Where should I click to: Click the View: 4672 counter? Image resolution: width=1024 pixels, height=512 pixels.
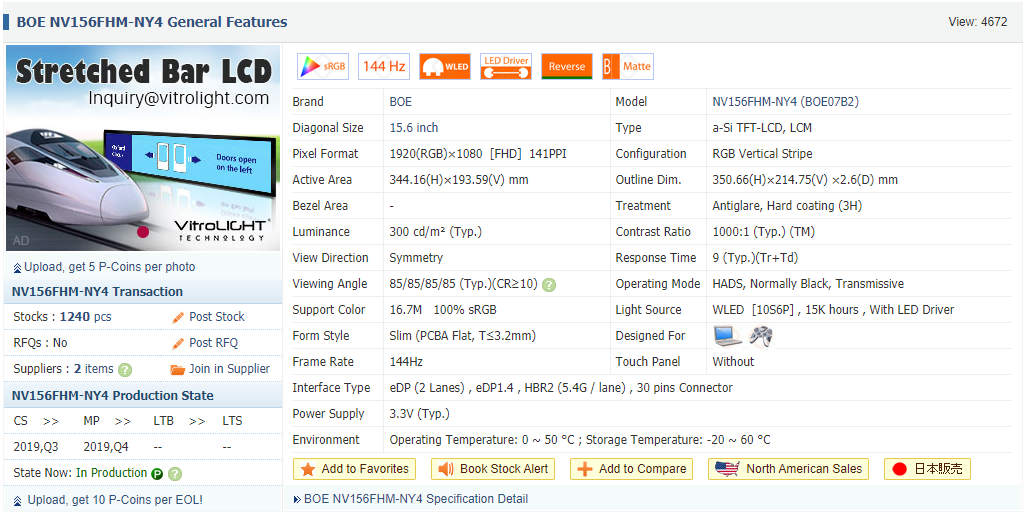click(x=978, y=22)
